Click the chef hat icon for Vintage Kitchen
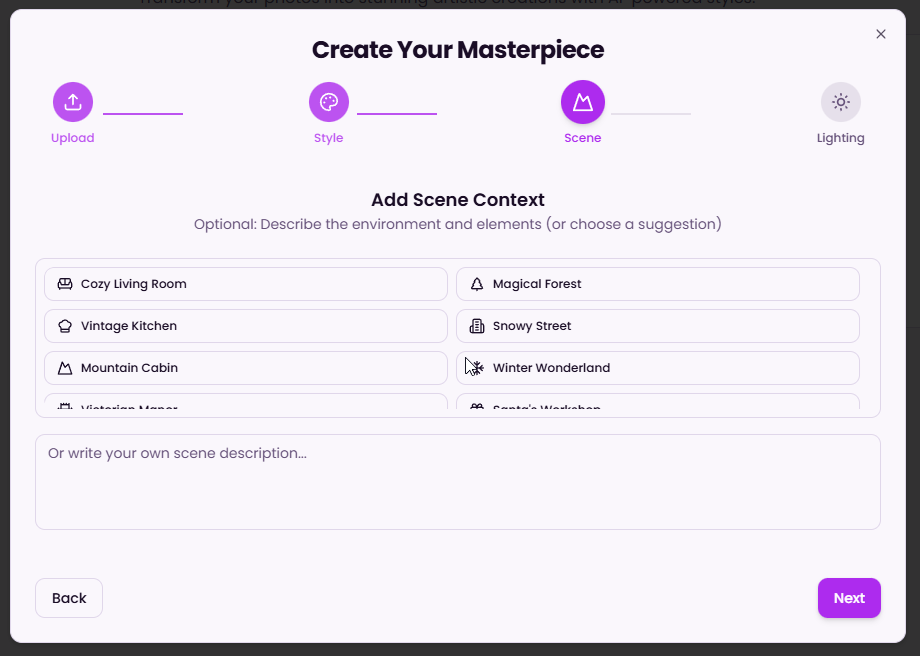 point(65,326)
